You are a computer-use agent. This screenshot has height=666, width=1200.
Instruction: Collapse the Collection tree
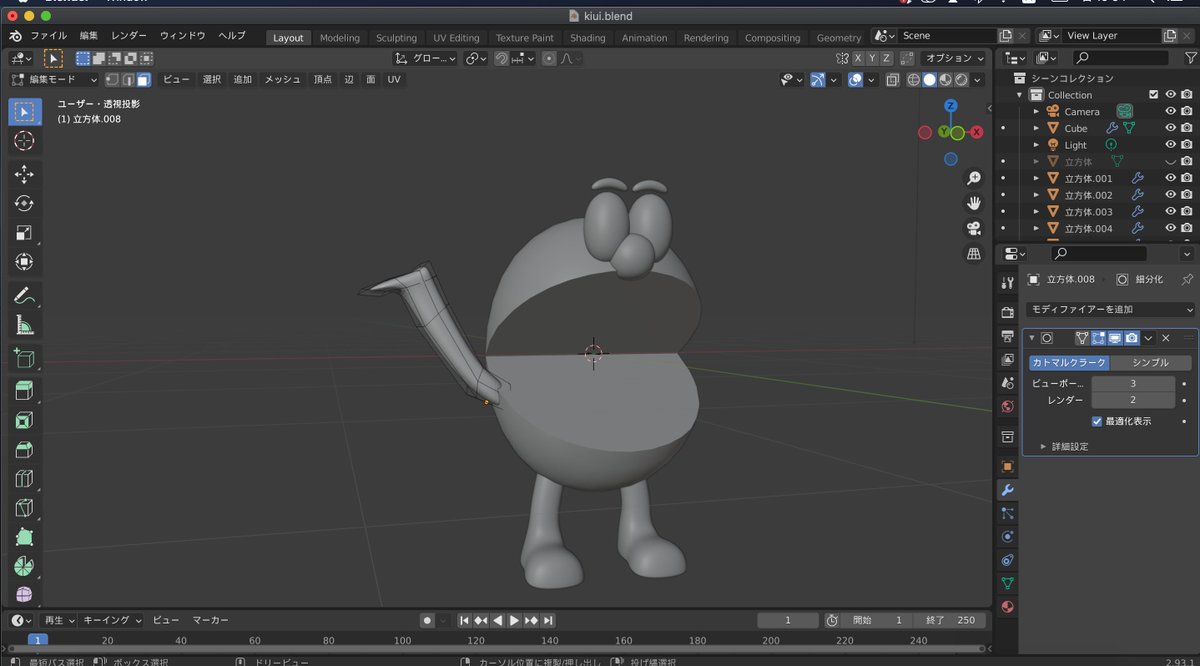point(1020,95)
